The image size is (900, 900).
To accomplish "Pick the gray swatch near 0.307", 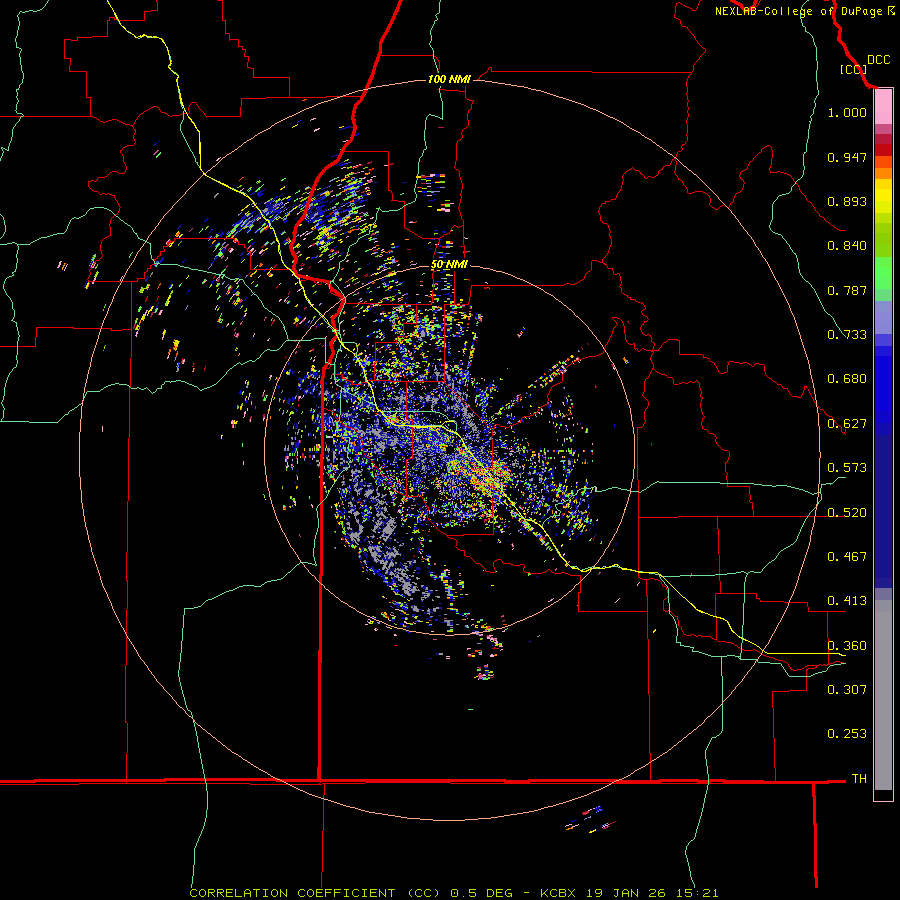I will pos(883,695).
